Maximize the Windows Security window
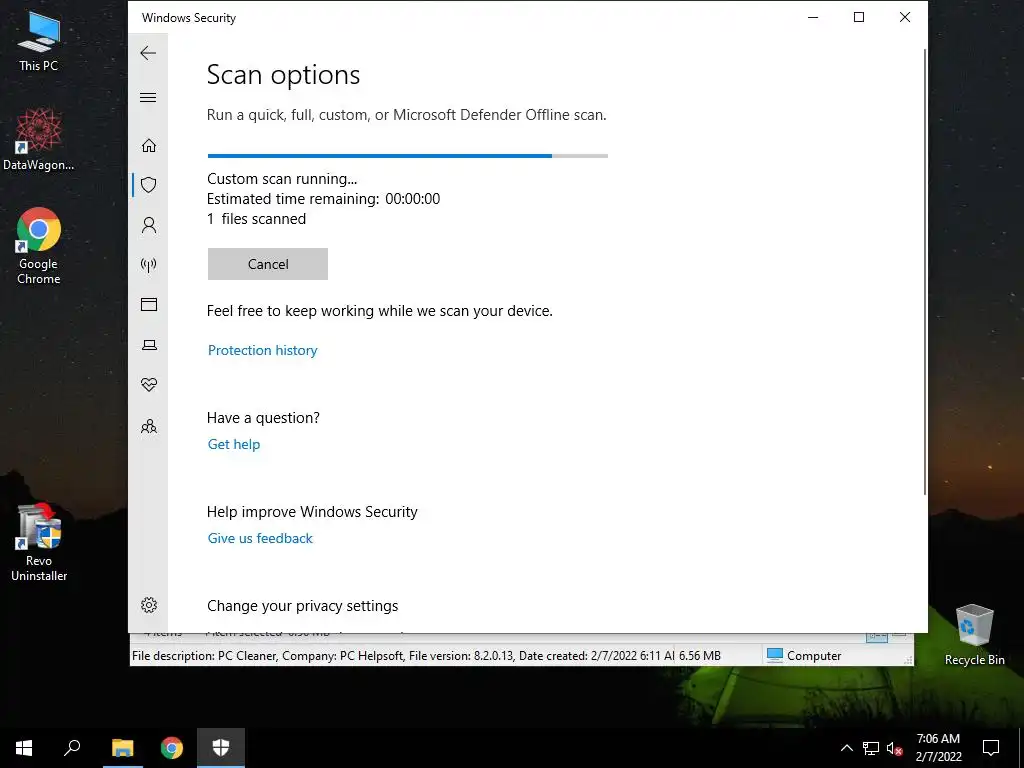The image size is (1024, 768). coord(859,17)
